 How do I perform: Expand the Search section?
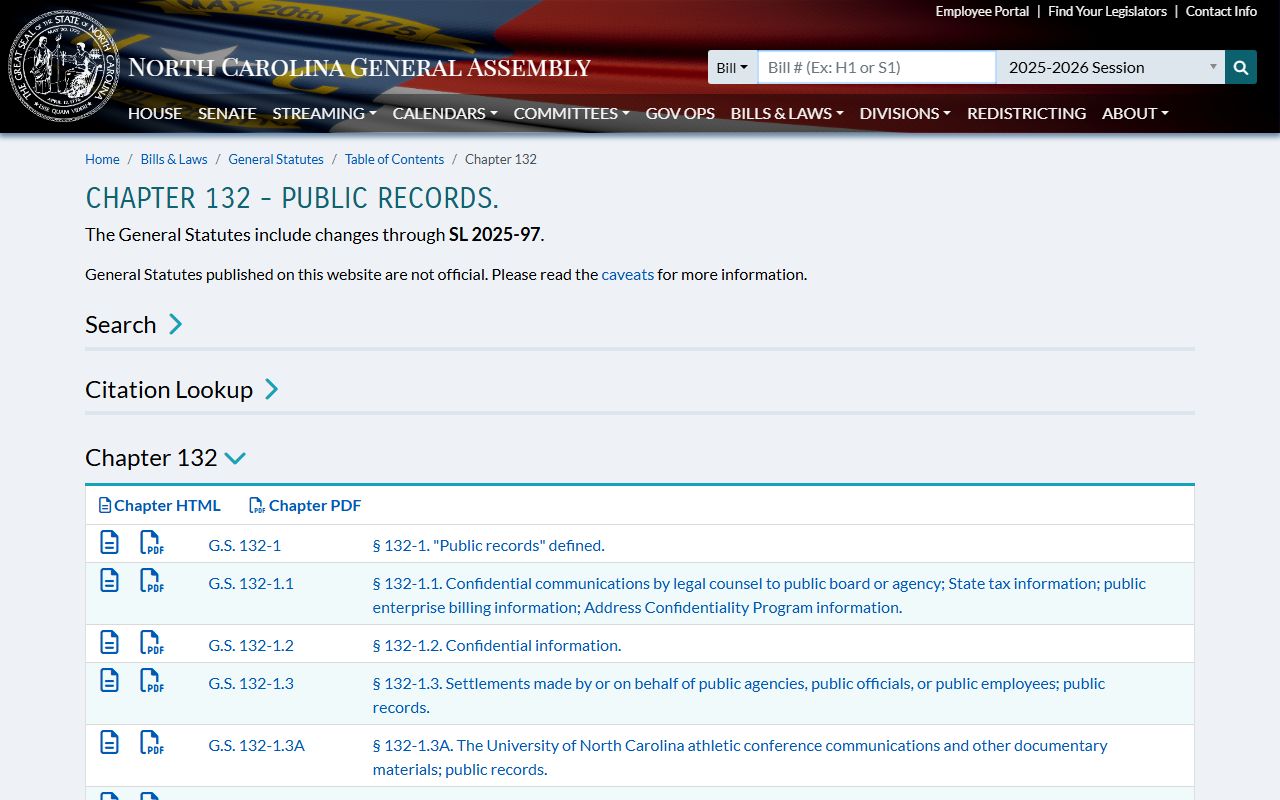pyautogui.click(x=134, y=324)
